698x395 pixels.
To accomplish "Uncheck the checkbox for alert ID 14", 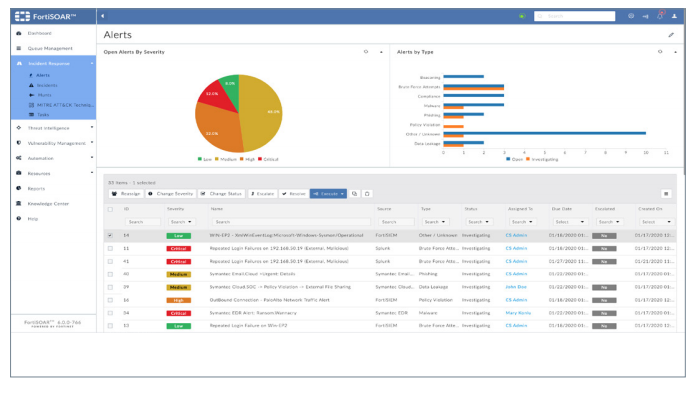I will tap(110, 235).
